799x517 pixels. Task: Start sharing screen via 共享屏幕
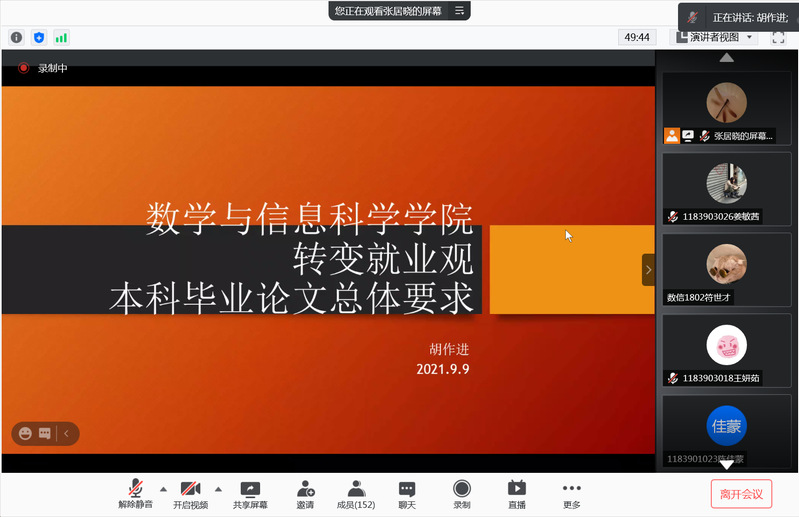tap(250, 493)
